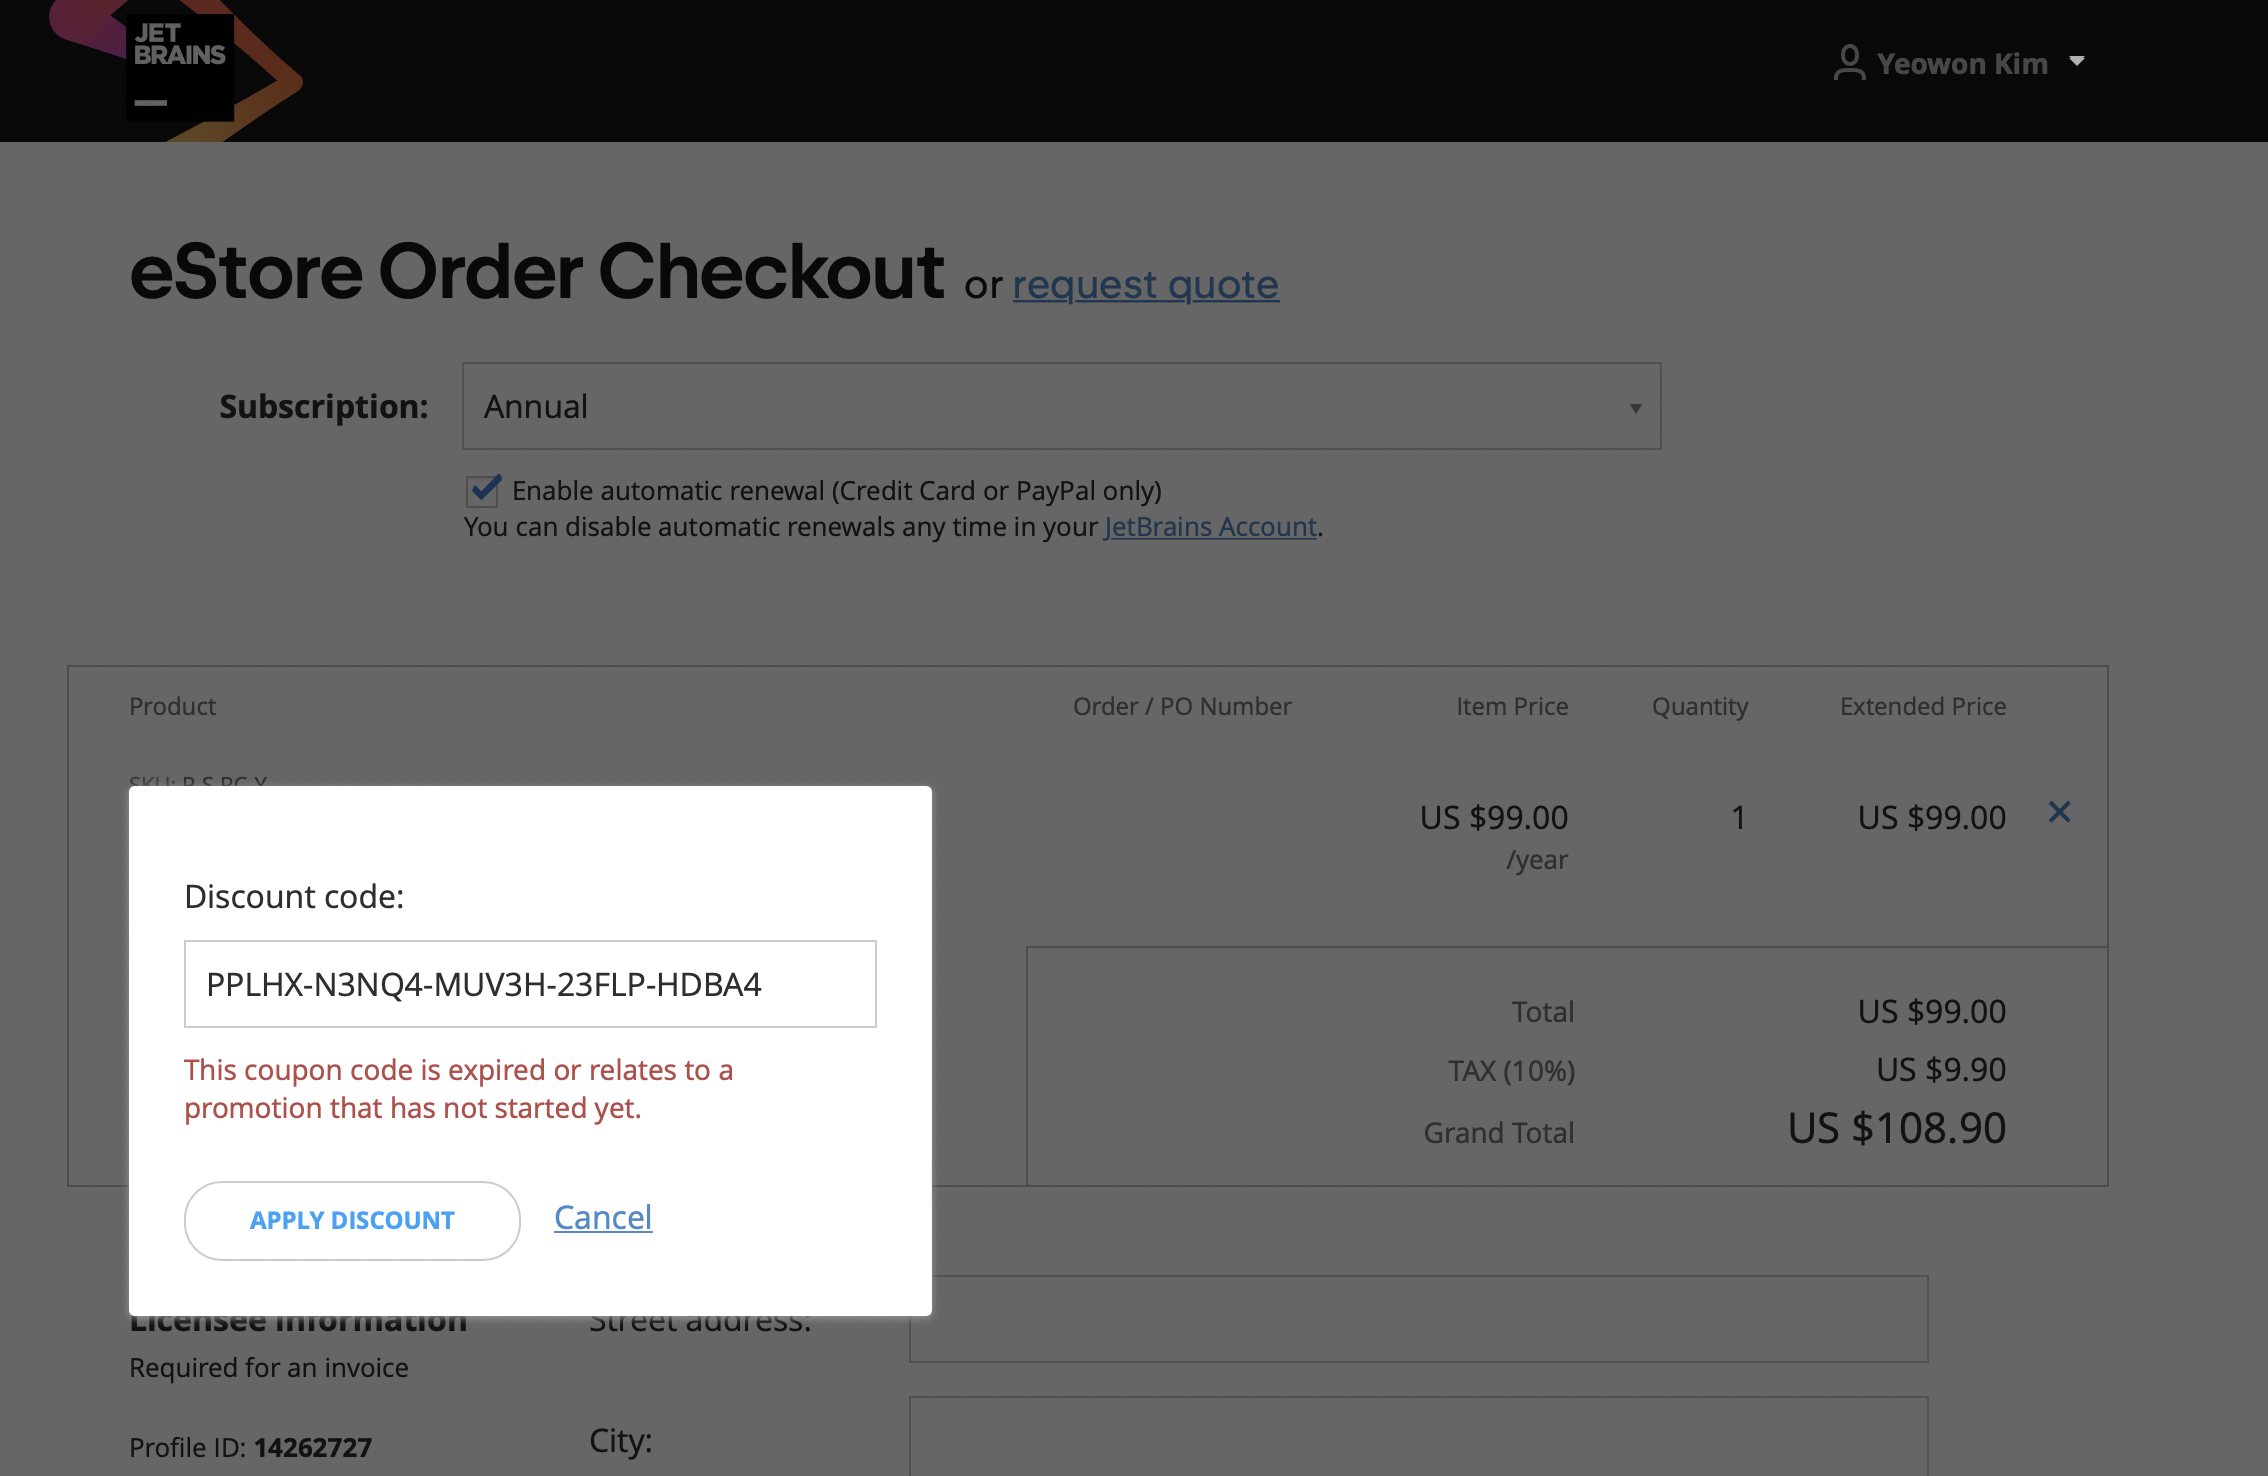Click the Grand Total amount US $108.90

[1896, 1128]
